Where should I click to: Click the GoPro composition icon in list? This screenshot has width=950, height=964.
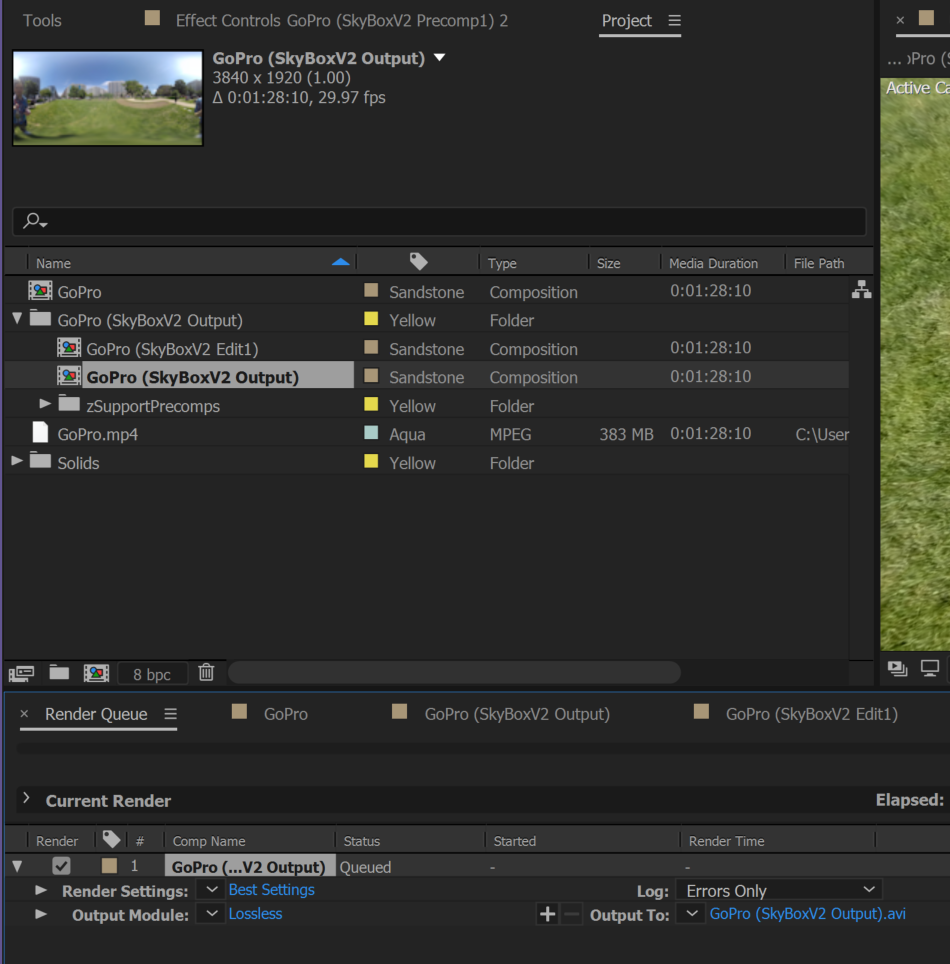pos(40,291)
